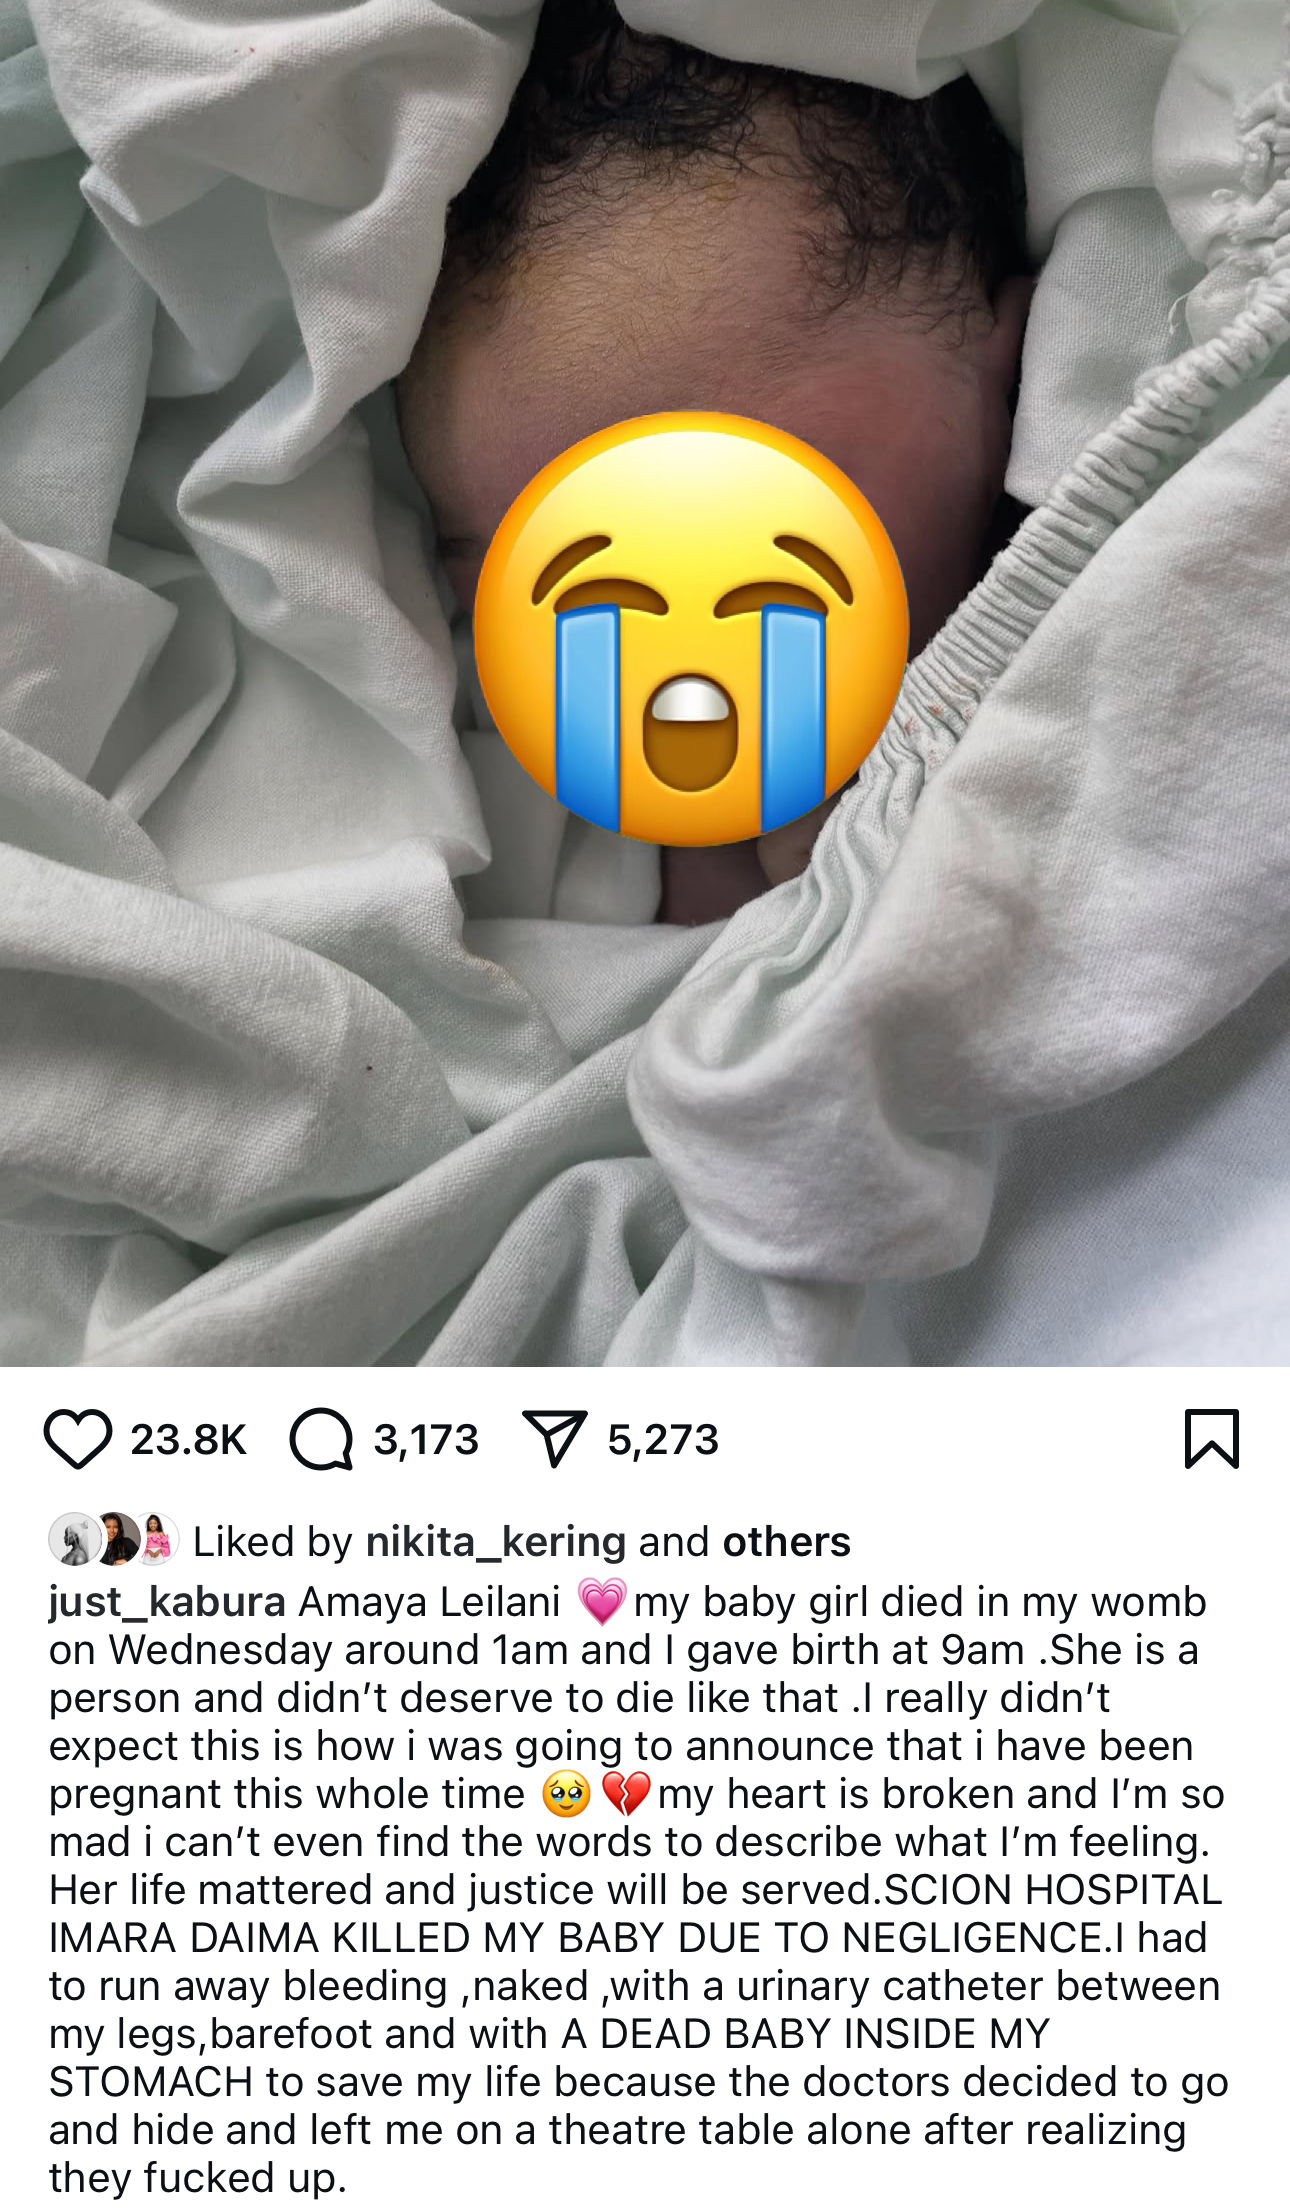Image resolution: width=1290 pixels, height=2208 pixels.
Task: Tap the first liker avatar thumbnail
Action: pyautogui.click(x=72, y=1539)
